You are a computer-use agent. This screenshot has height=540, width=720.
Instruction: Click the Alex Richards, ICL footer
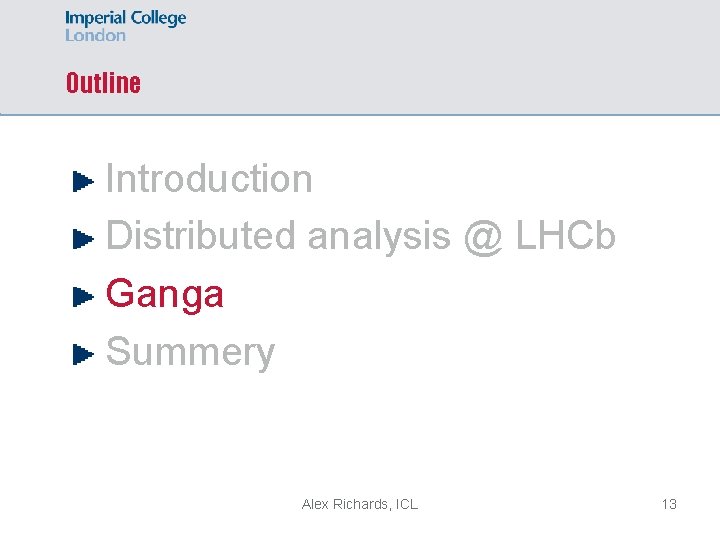(360, 504)
